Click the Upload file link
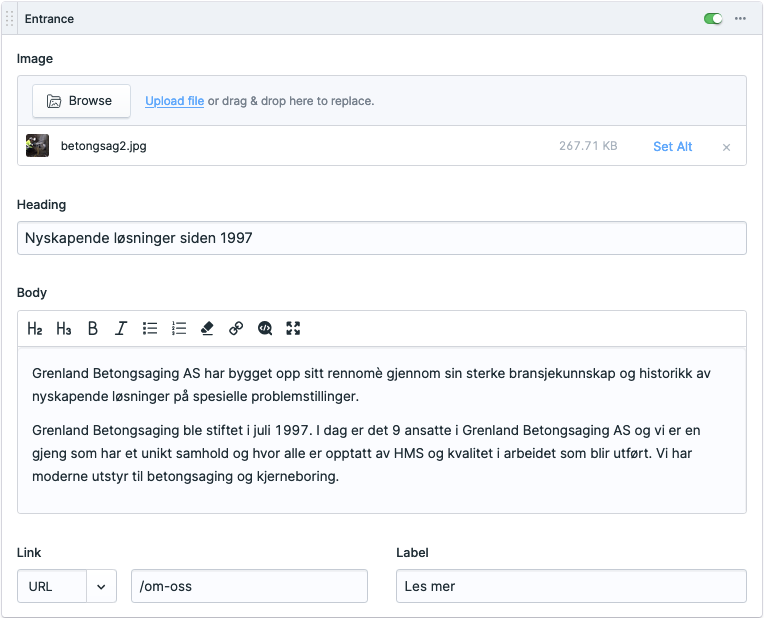This screenshot has height=618, width=764. pyautogui.click(x=174, y=101)
